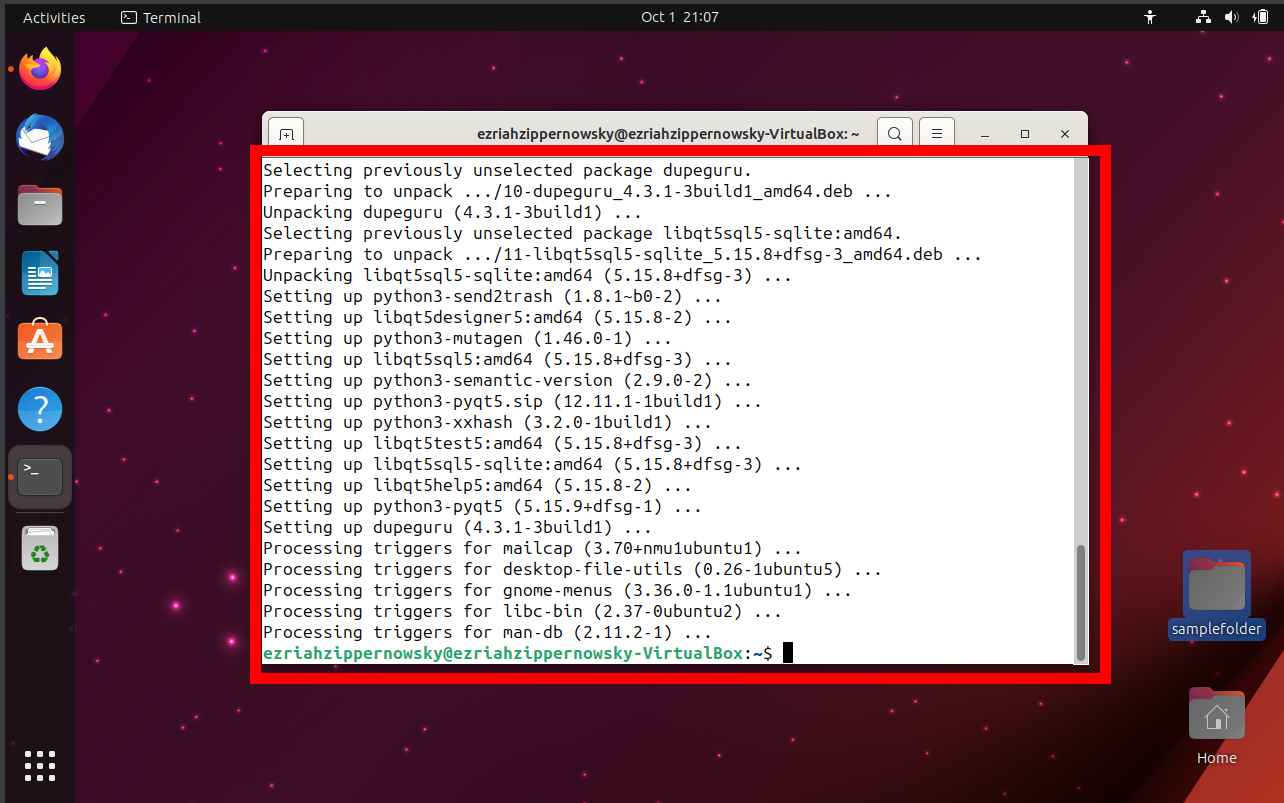This screenshot has height=803, width=1284.
Task: Click the accessibility icon in the top bar
Action: pyautogui.click(x=1150, y=16)
